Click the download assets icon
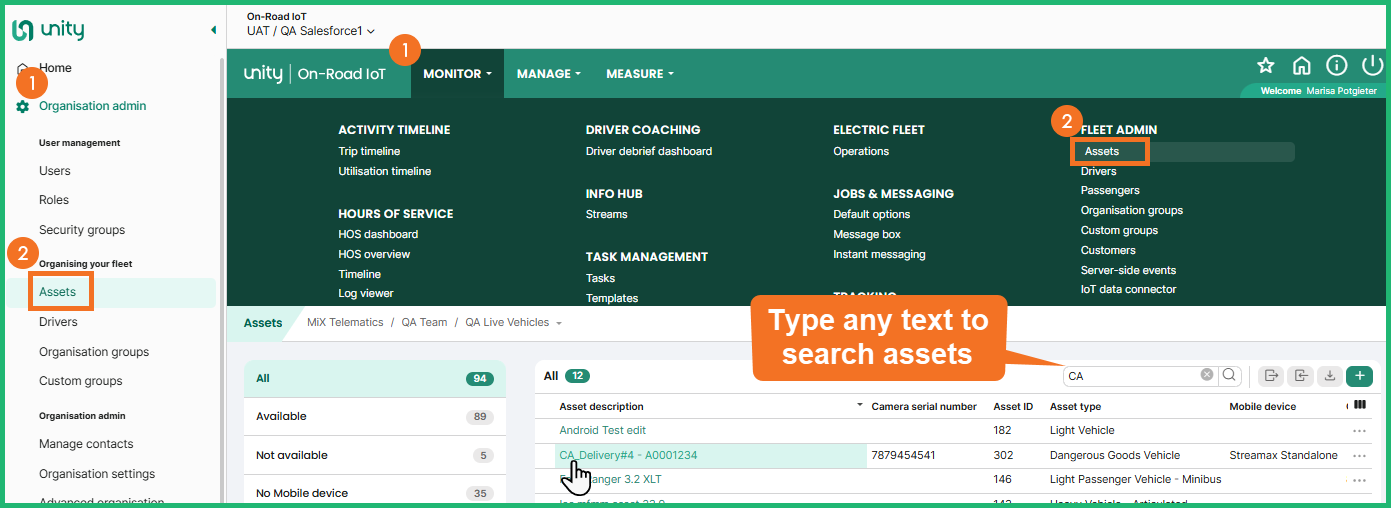 [x=1329, y=375]
